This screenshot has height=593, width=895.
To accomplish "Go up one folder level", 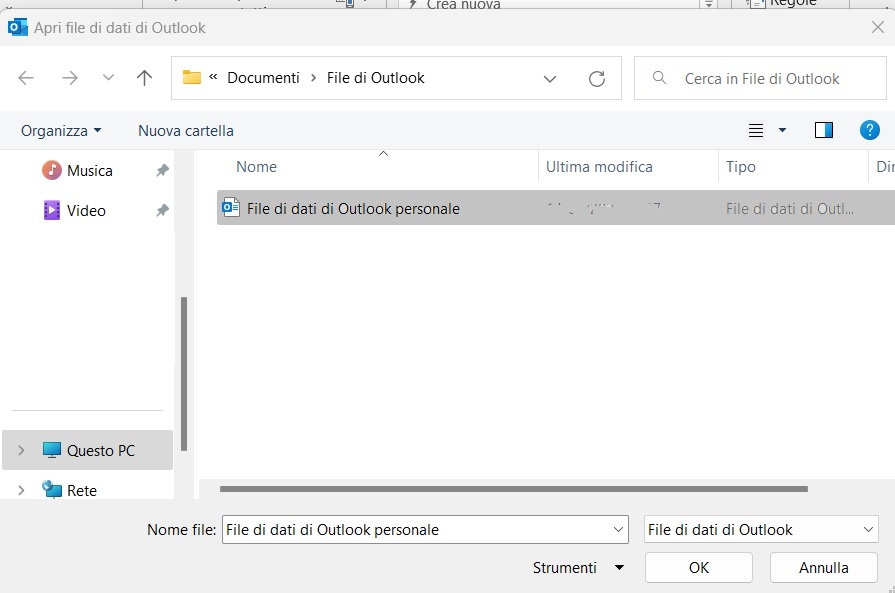I will click(144, 78).
